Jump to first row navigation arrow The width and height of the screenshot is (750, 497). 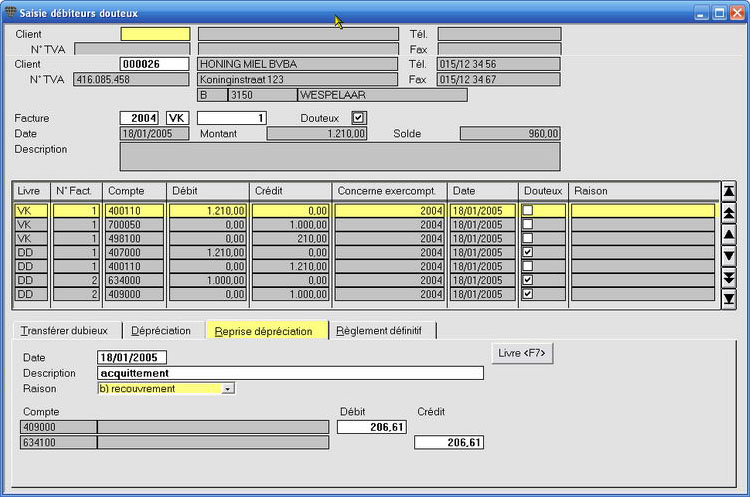(728, 191)
